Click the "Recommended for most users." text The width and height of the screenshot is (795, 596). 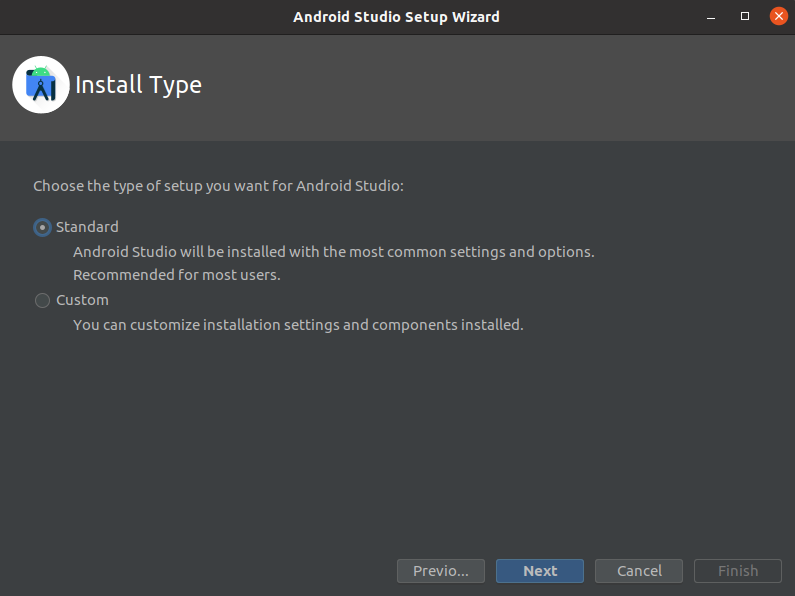click(x=177, y=275)
